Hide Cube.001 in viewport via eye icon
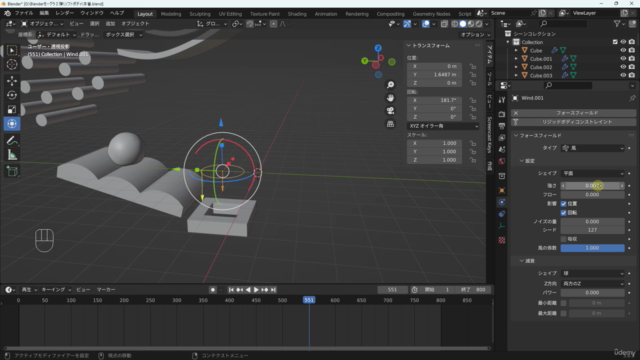Image resolution: width=640 pixels, height=360 pixels. tap(623, 59)
